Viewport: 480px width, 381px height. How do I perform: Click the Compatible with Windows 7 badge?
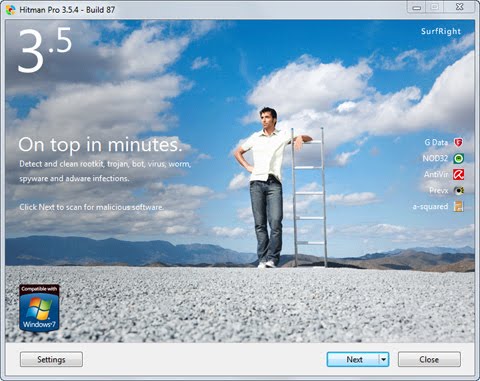[x=39, y=308]
